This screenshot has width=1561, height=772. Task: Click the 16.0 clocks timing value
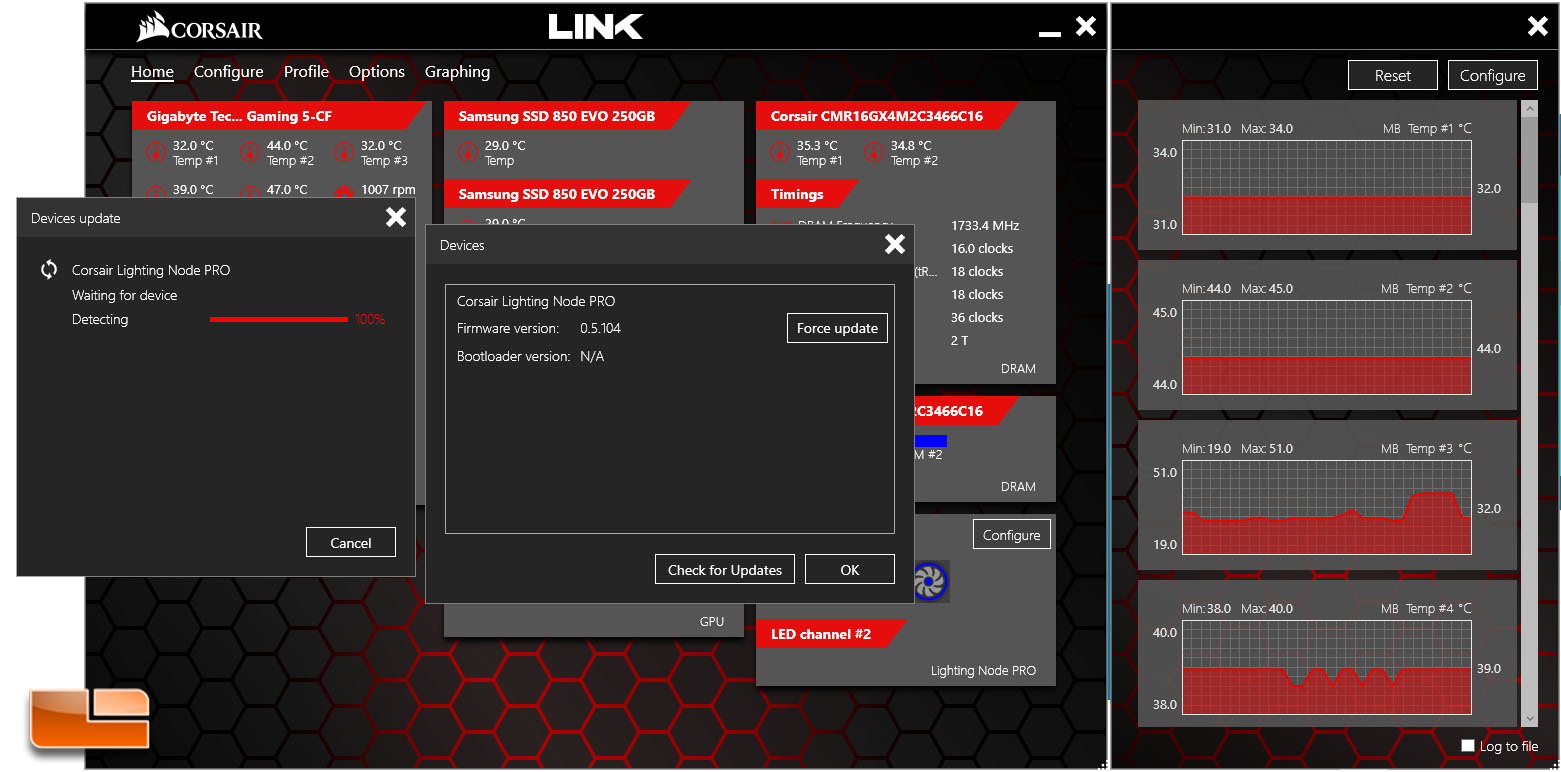982,249
